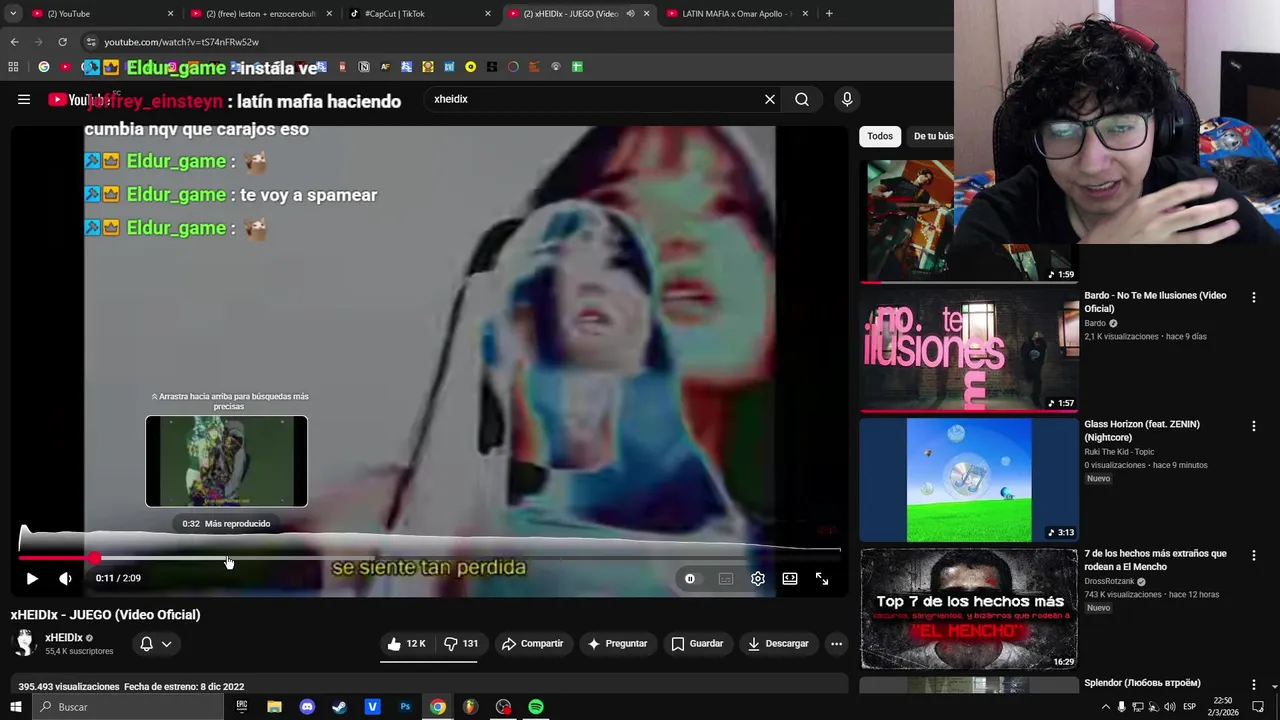
Task: Reload the current YouTube page
Action: click(62, 42)
